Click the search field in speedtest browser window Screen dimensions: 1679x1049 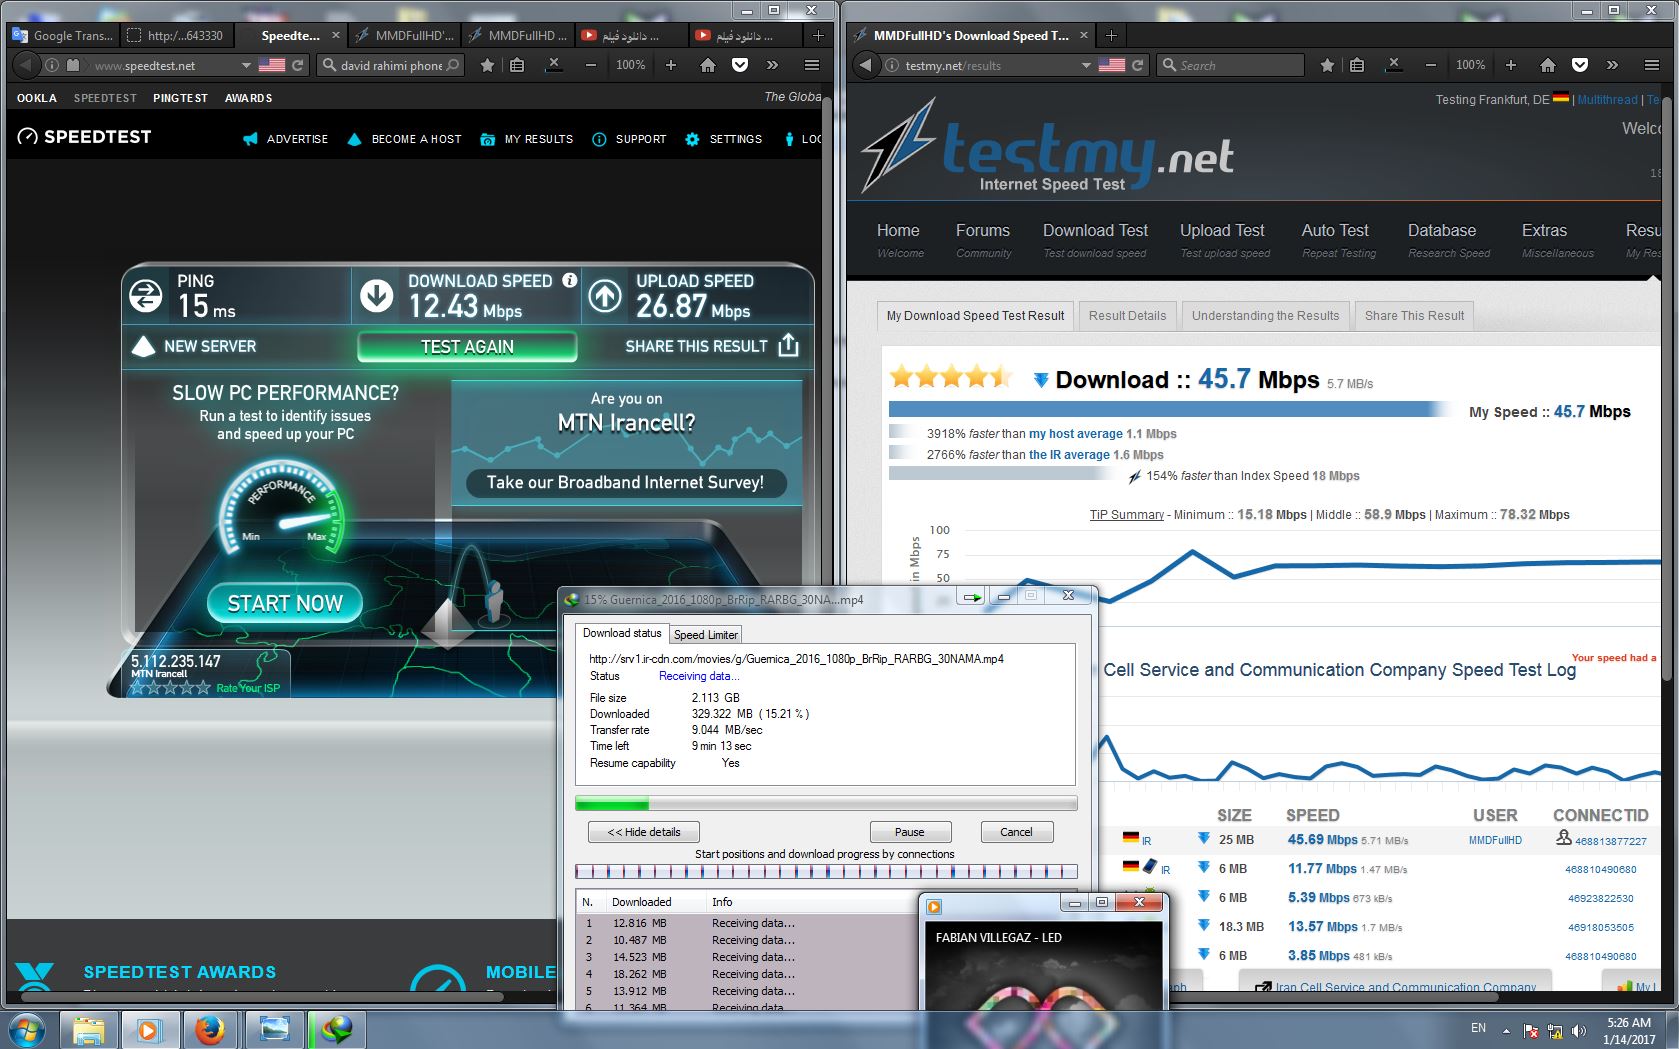[390, 65]
